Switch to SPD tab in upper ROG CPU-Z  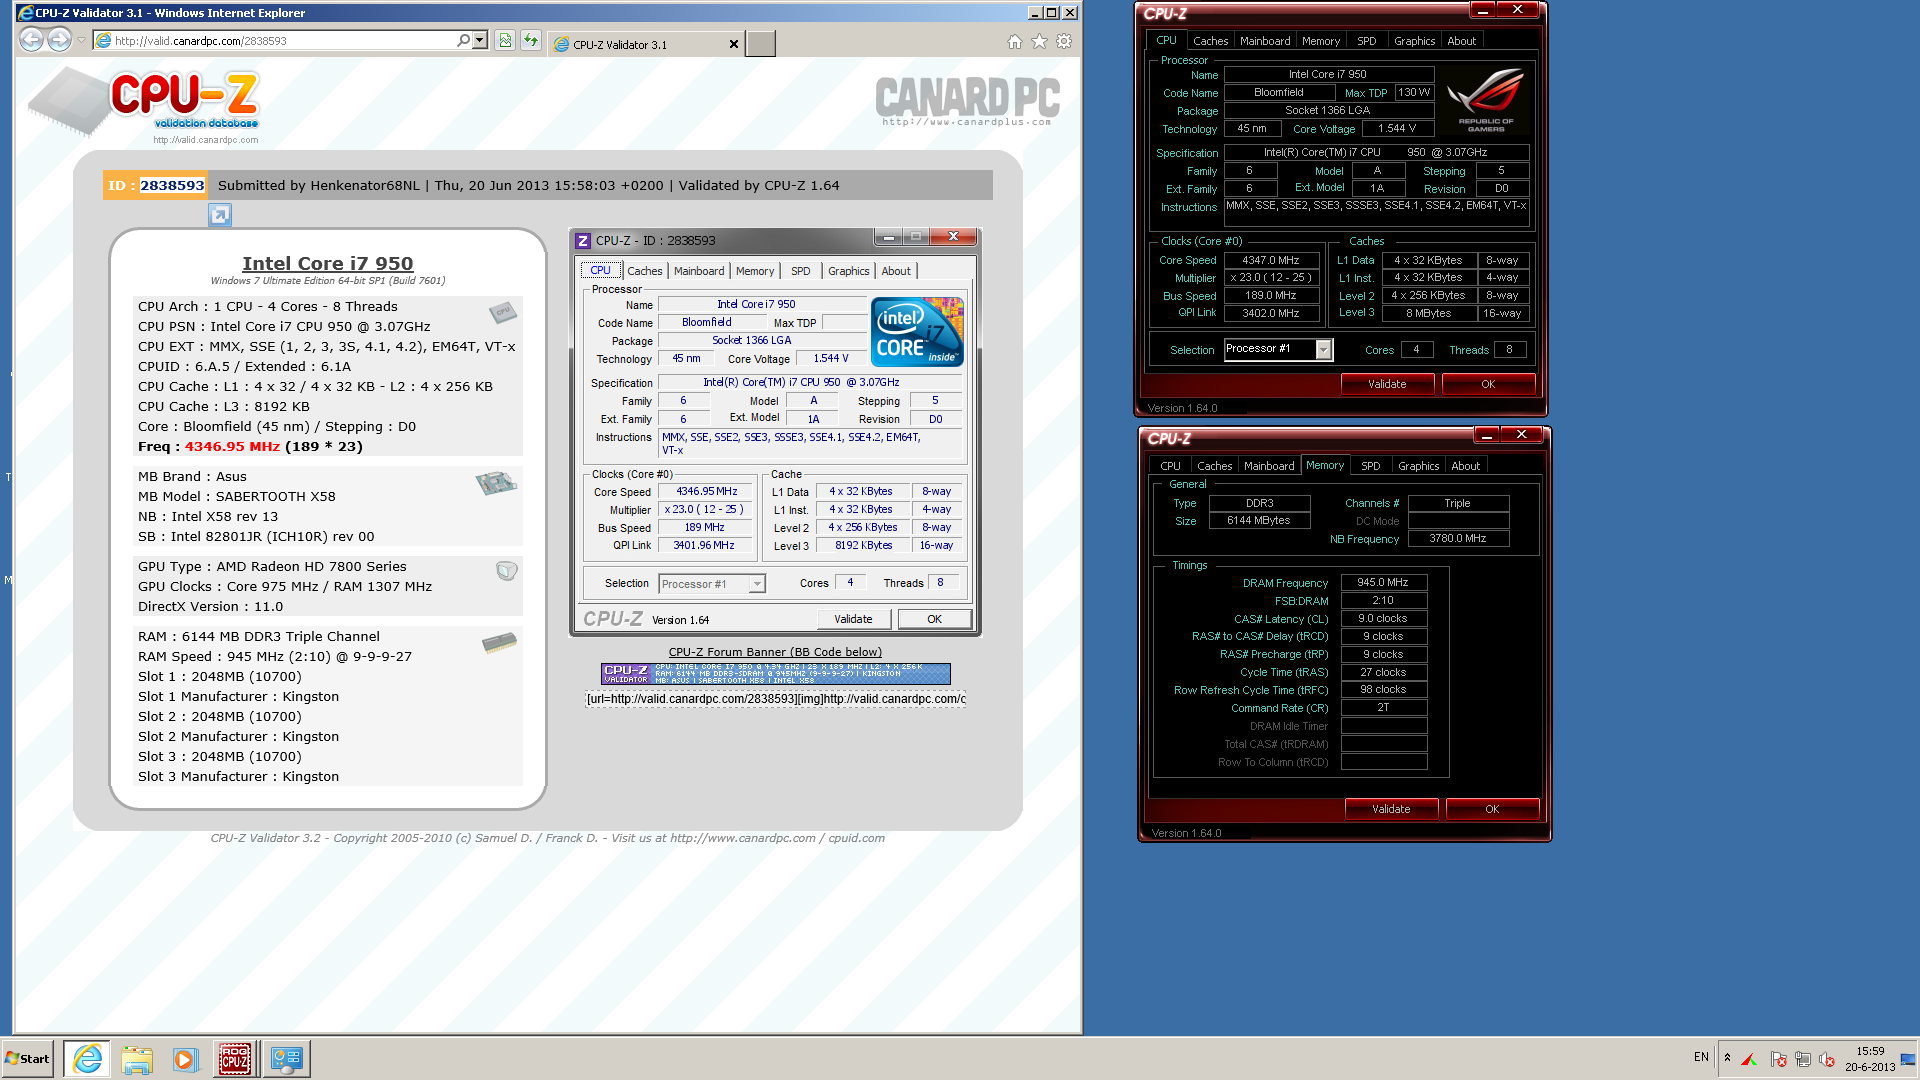point(1366,41)
